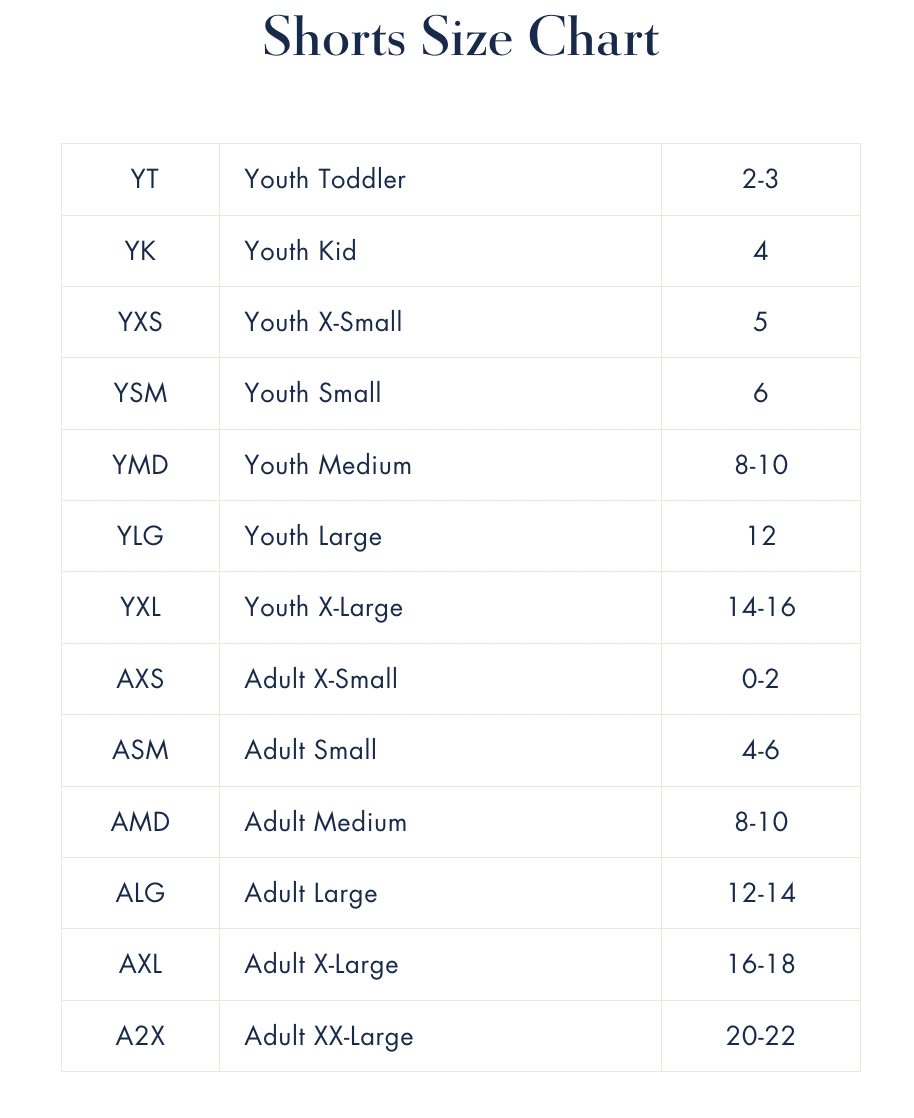Click the Youth Toddler label
Image resolution: width=914 pixels, height=1118 pixels.
325,180
